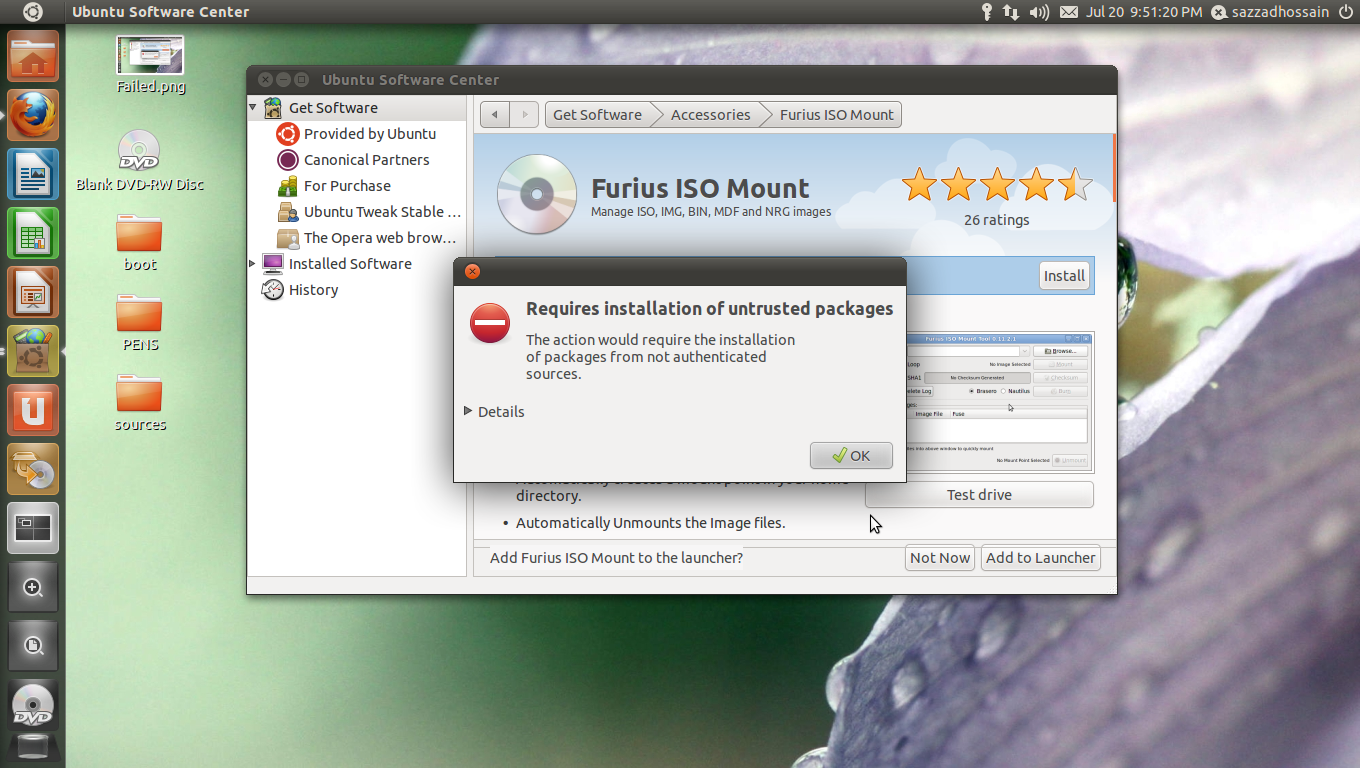Image resolution: width=1360 pixels, height=768 pixels.
Task: Click the back navigation arrow
Action: (494, 115)
